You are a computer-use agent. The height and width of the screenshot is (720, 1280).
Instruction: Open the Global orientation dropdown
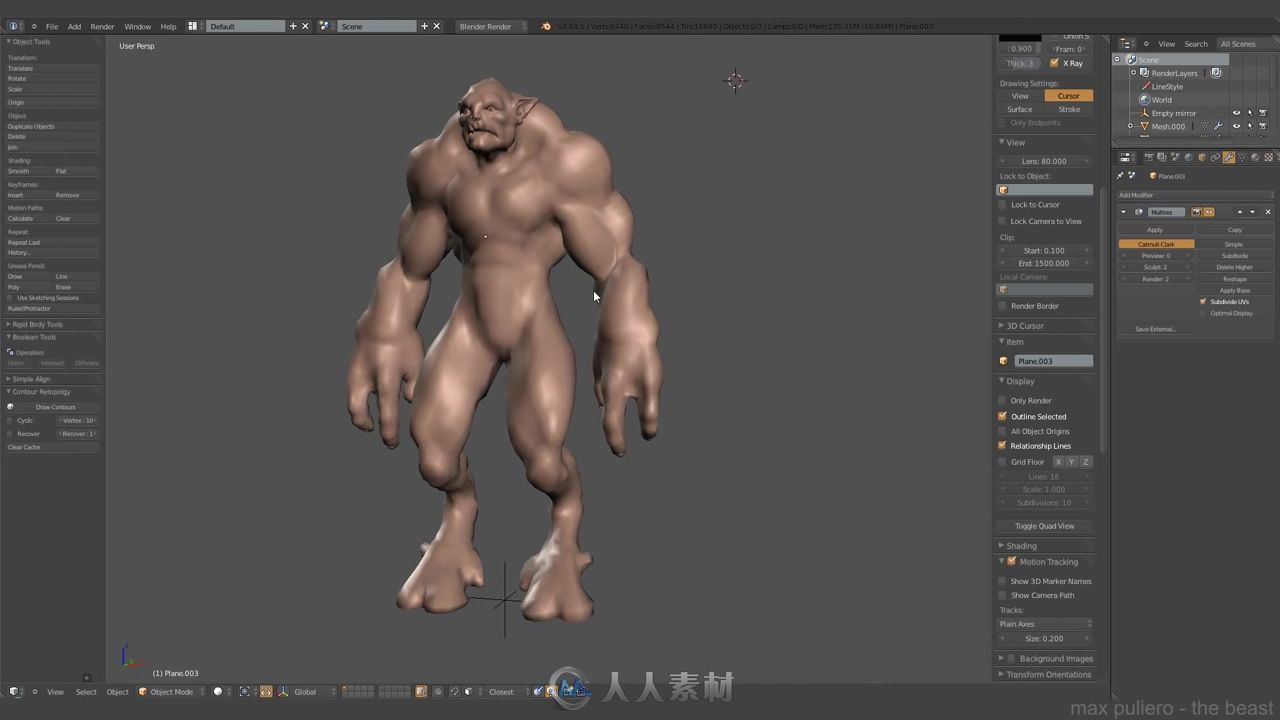(x=313, y=691)
